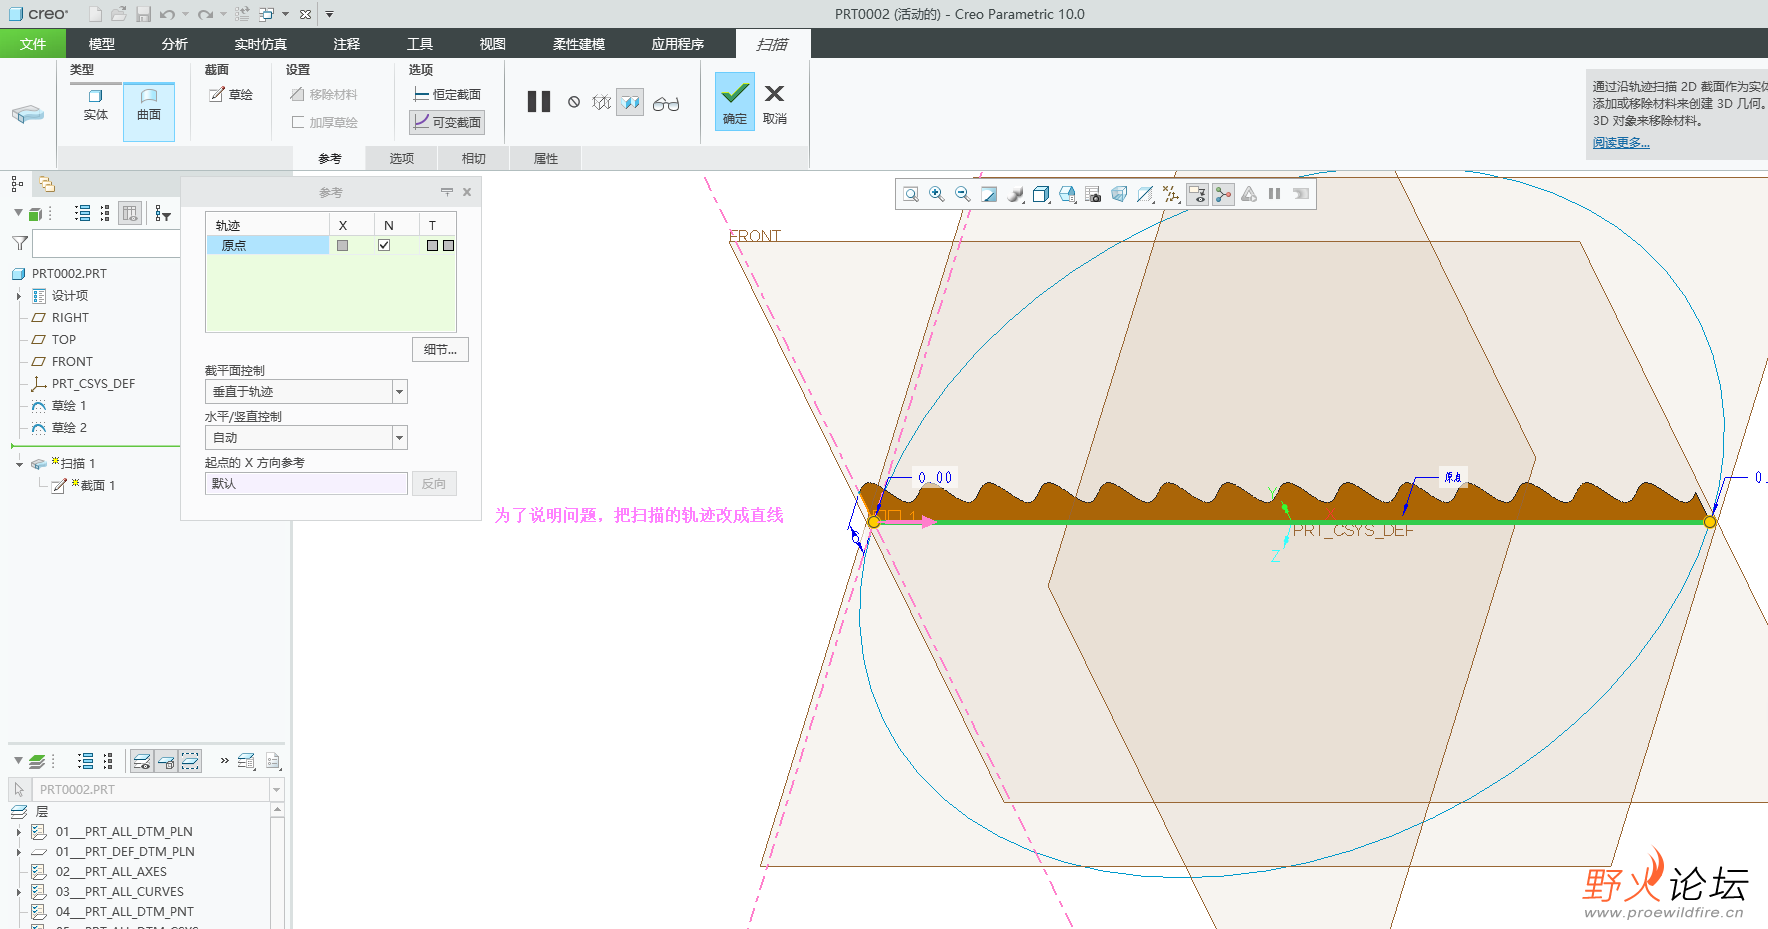Click the glasses verify-mode icon
Screen dimensions: 1768x929
666,103
